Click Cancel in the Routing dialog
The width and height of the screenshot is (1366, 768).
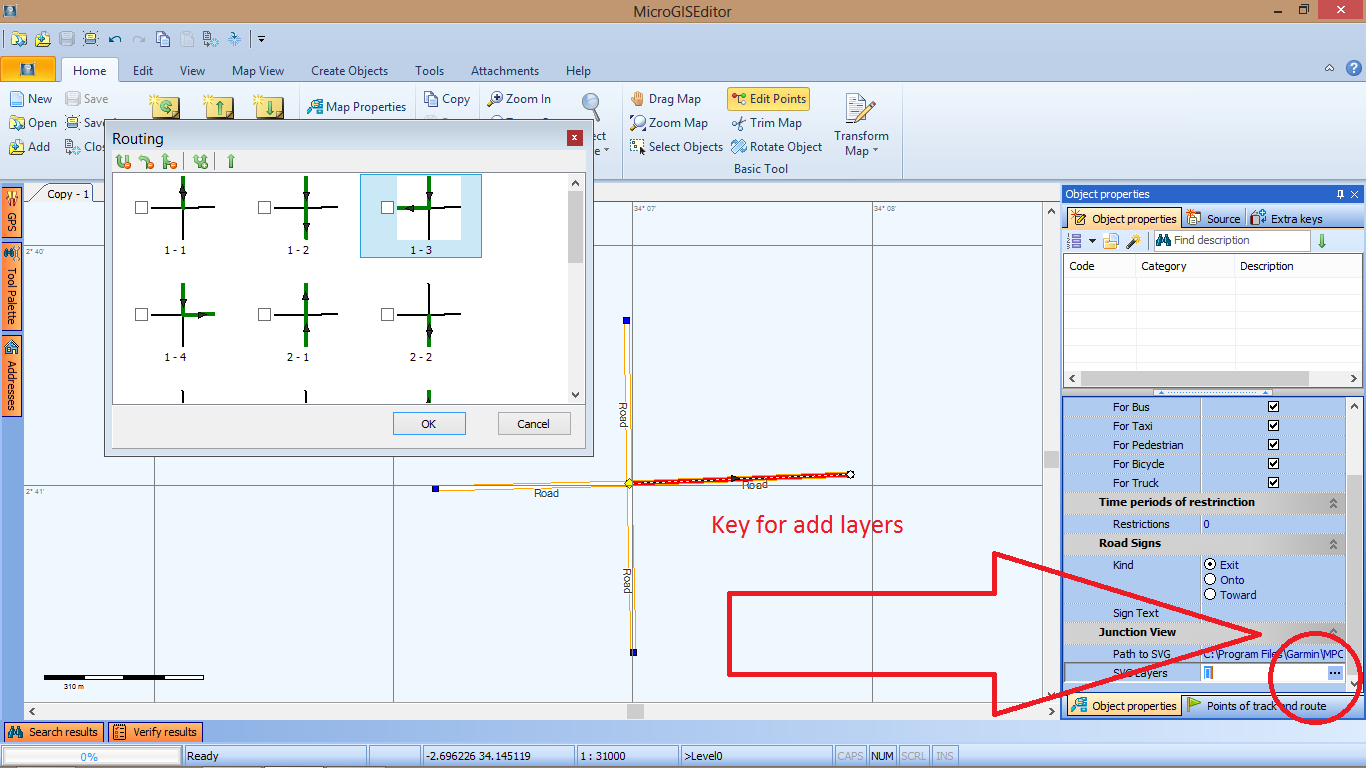(533, 424)
